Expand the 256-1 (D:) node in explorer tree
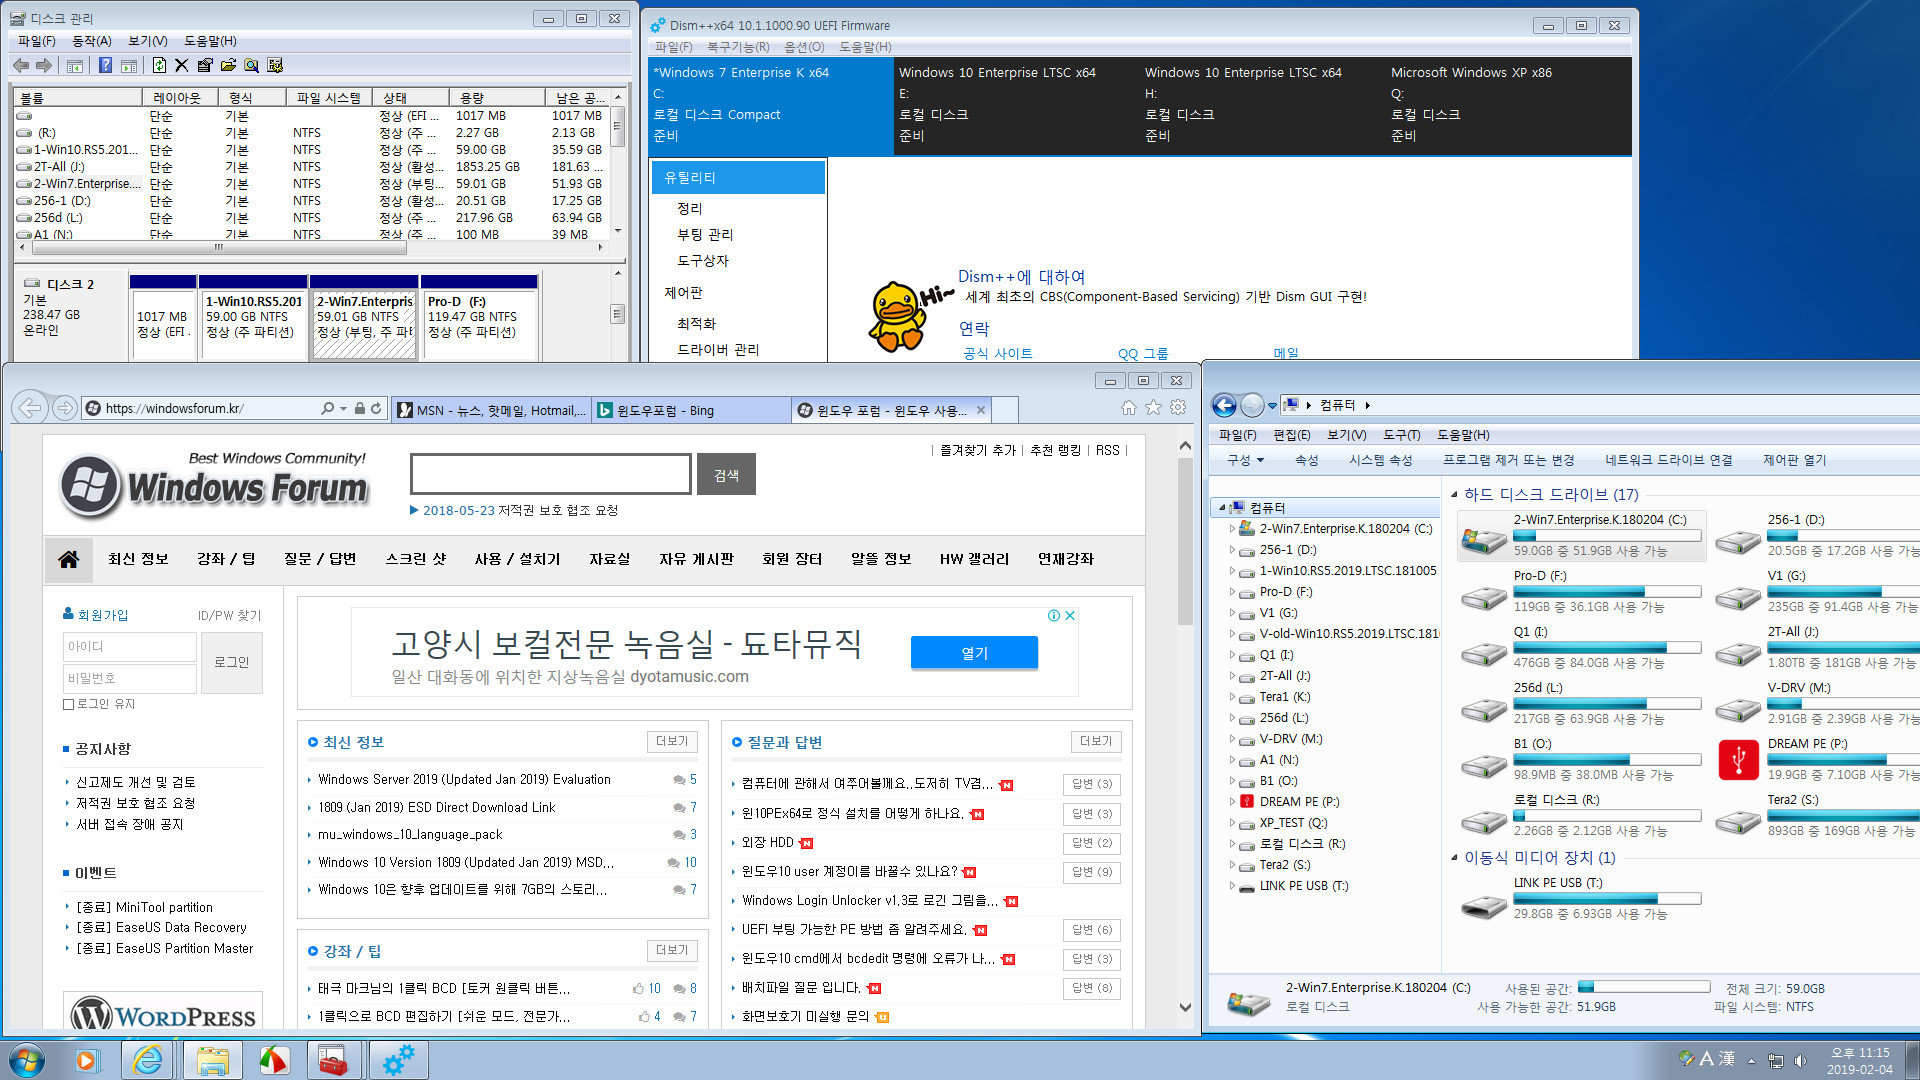 (1232, 550)
